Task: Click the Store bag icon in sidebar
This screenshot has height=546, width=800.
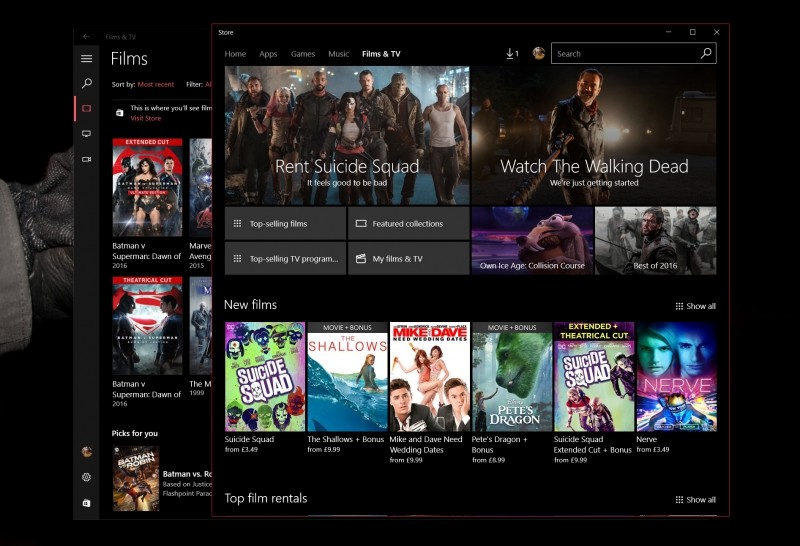Action: (x=87, y=503)
